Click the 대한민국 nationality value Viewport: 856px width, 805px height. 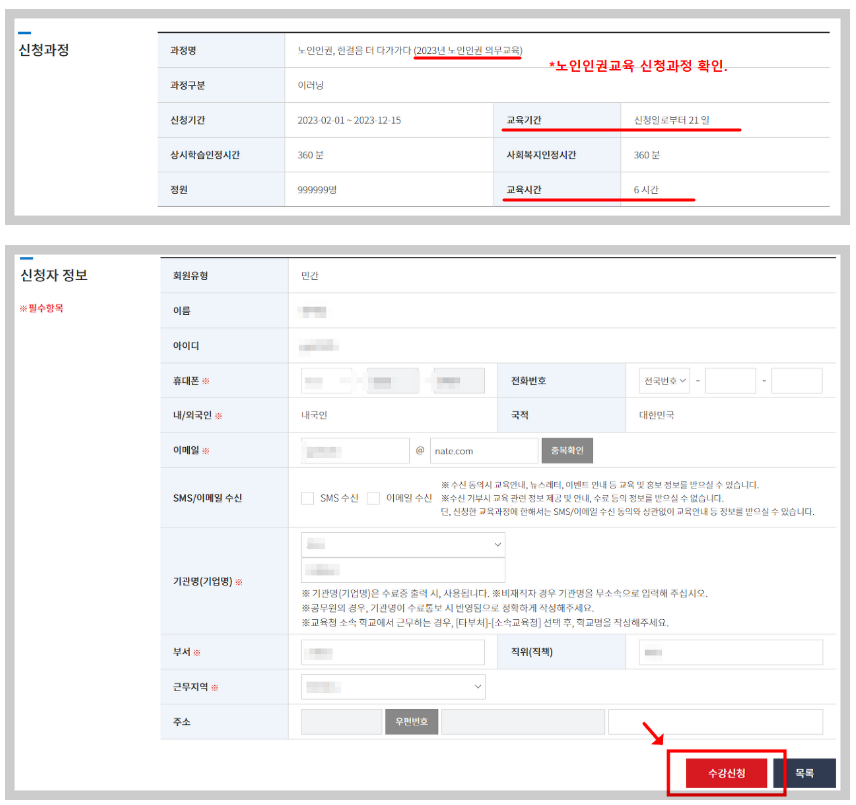pos(656,415)
